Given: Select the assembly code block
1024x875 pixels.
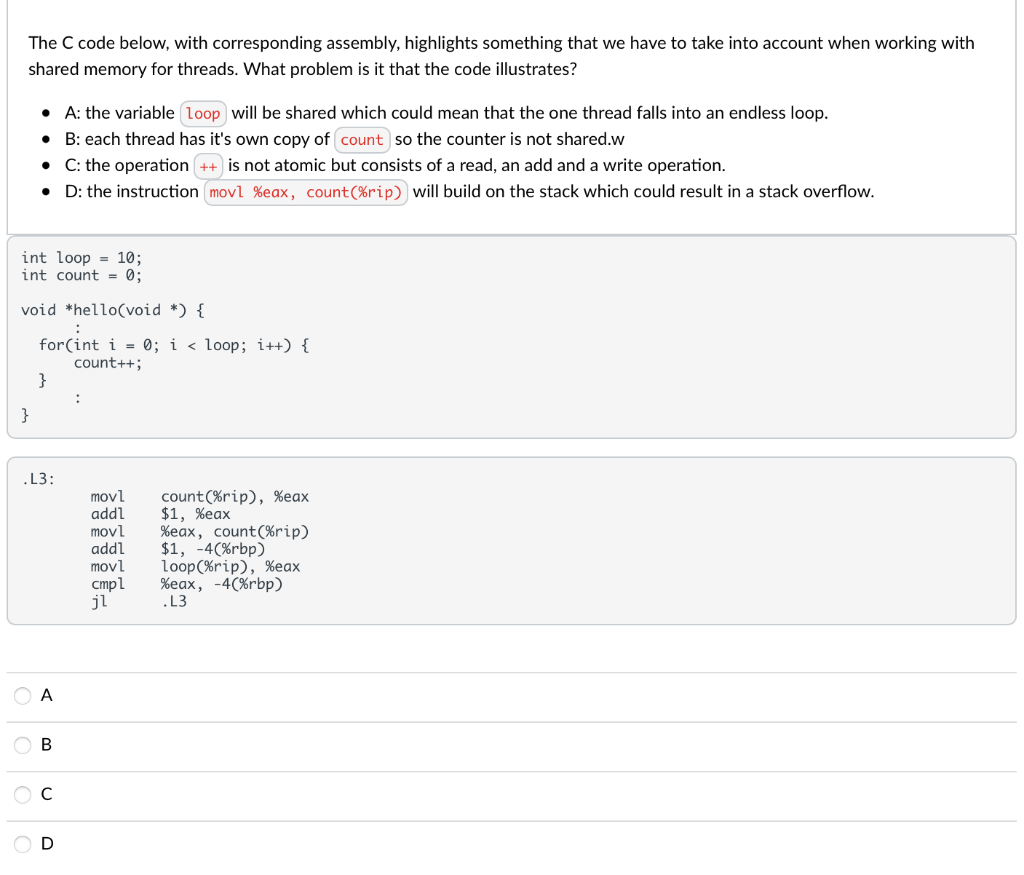Looking at the screenshot, I should 512,540.
